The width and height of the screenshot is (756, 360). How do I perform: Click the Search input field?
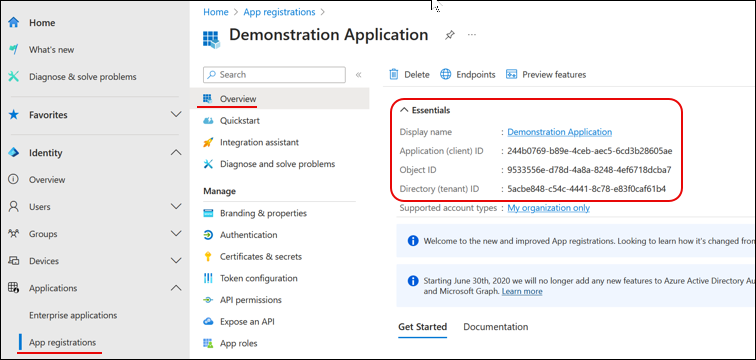[274, 75]
